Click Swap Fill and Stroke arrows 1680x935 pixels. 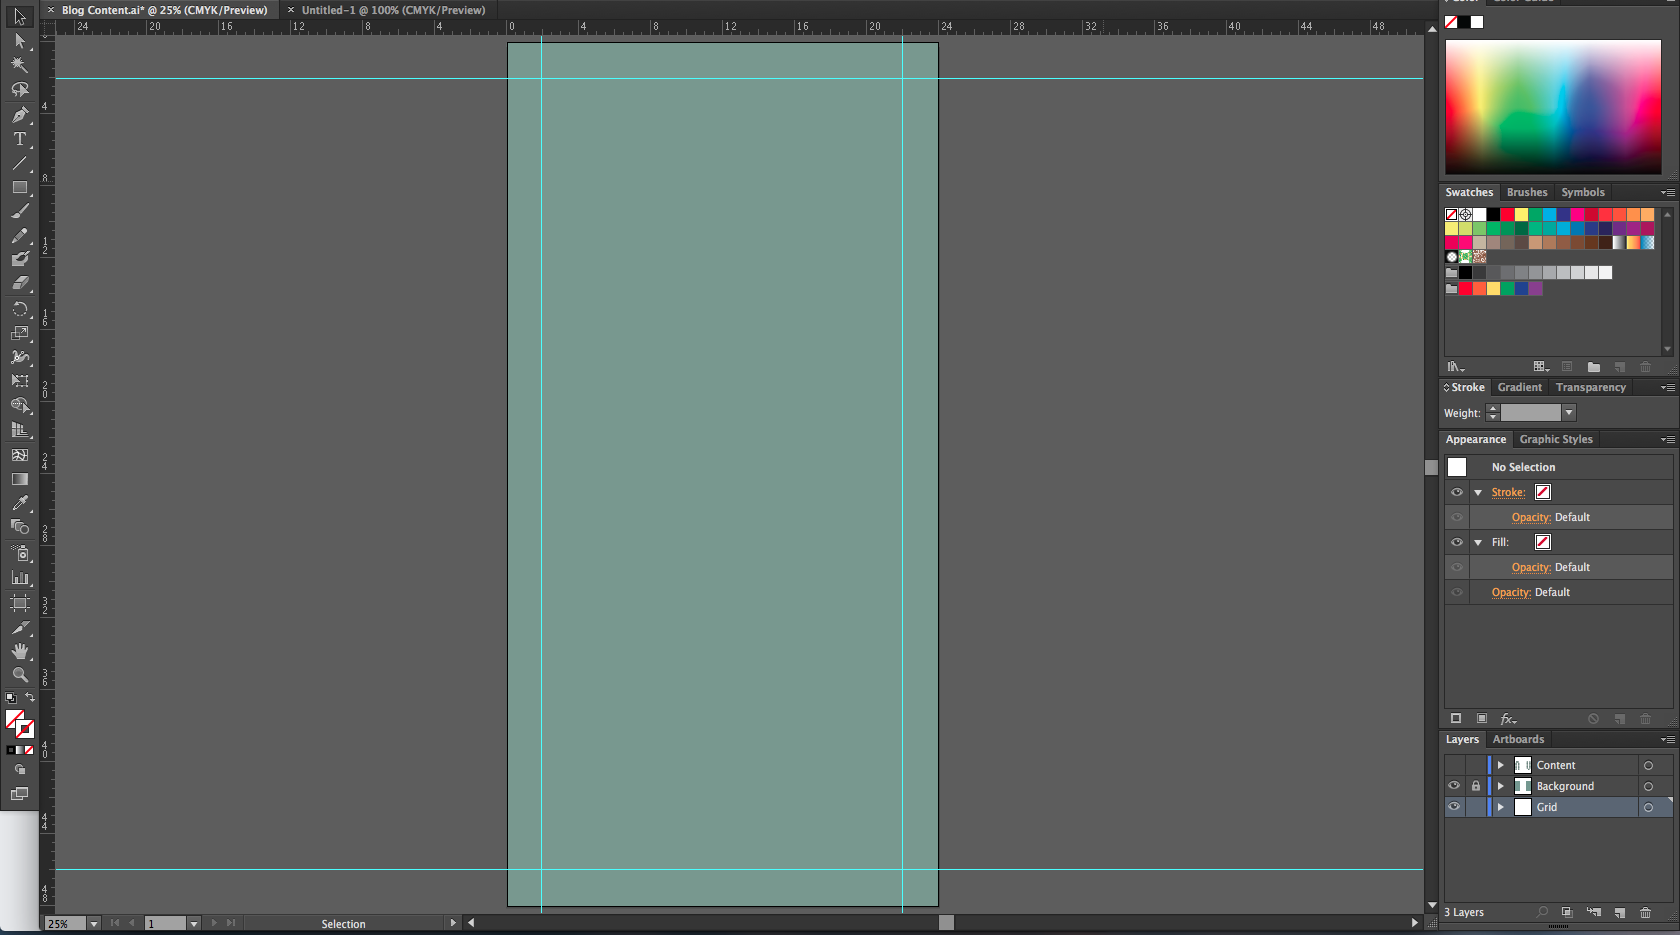[x=30, y=697]
